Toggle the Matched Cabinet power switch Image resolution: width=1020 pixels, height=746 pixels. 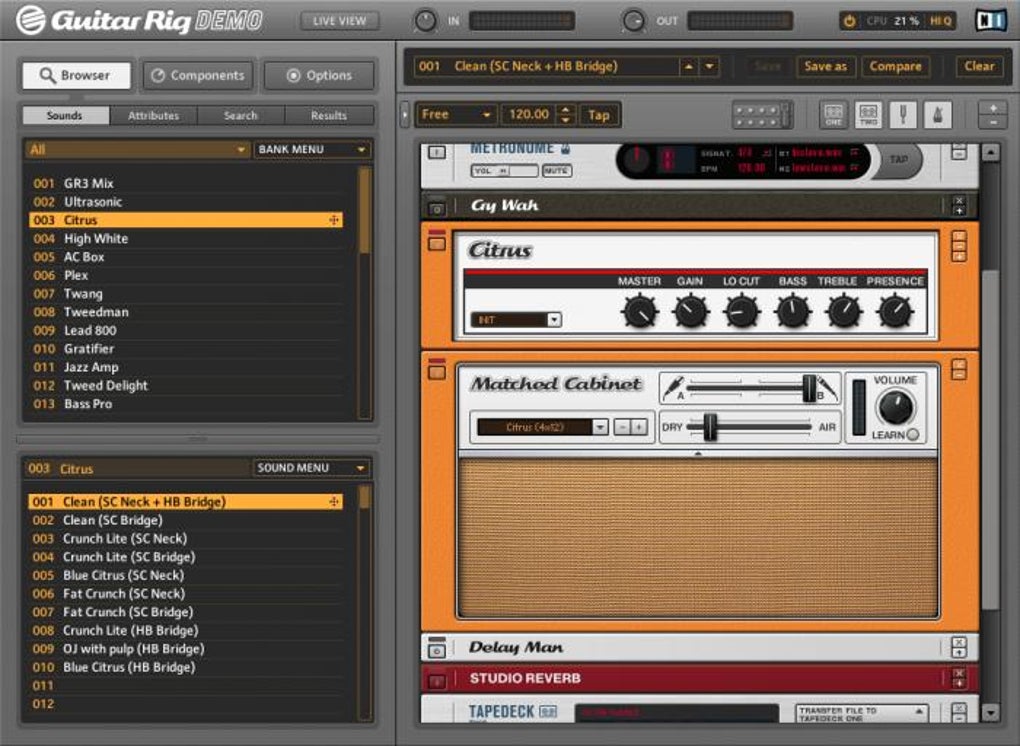437,372
